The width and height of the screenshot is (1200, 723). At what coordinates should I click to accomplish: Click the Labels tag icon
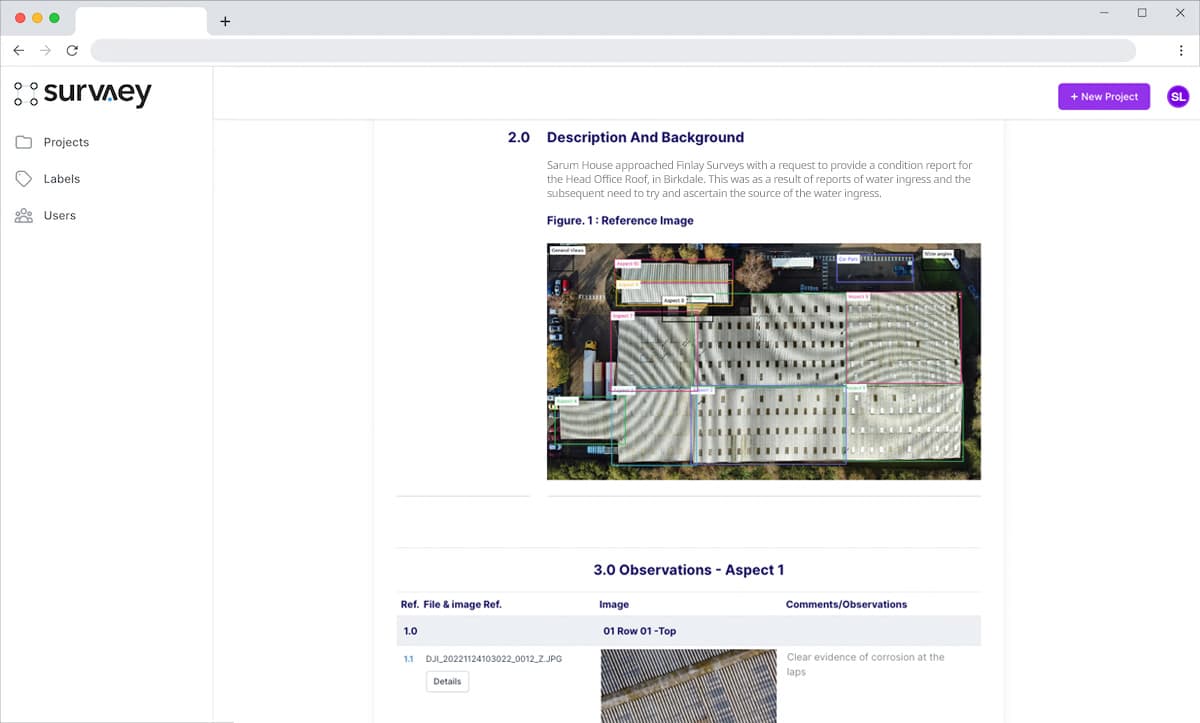(24, 179)
